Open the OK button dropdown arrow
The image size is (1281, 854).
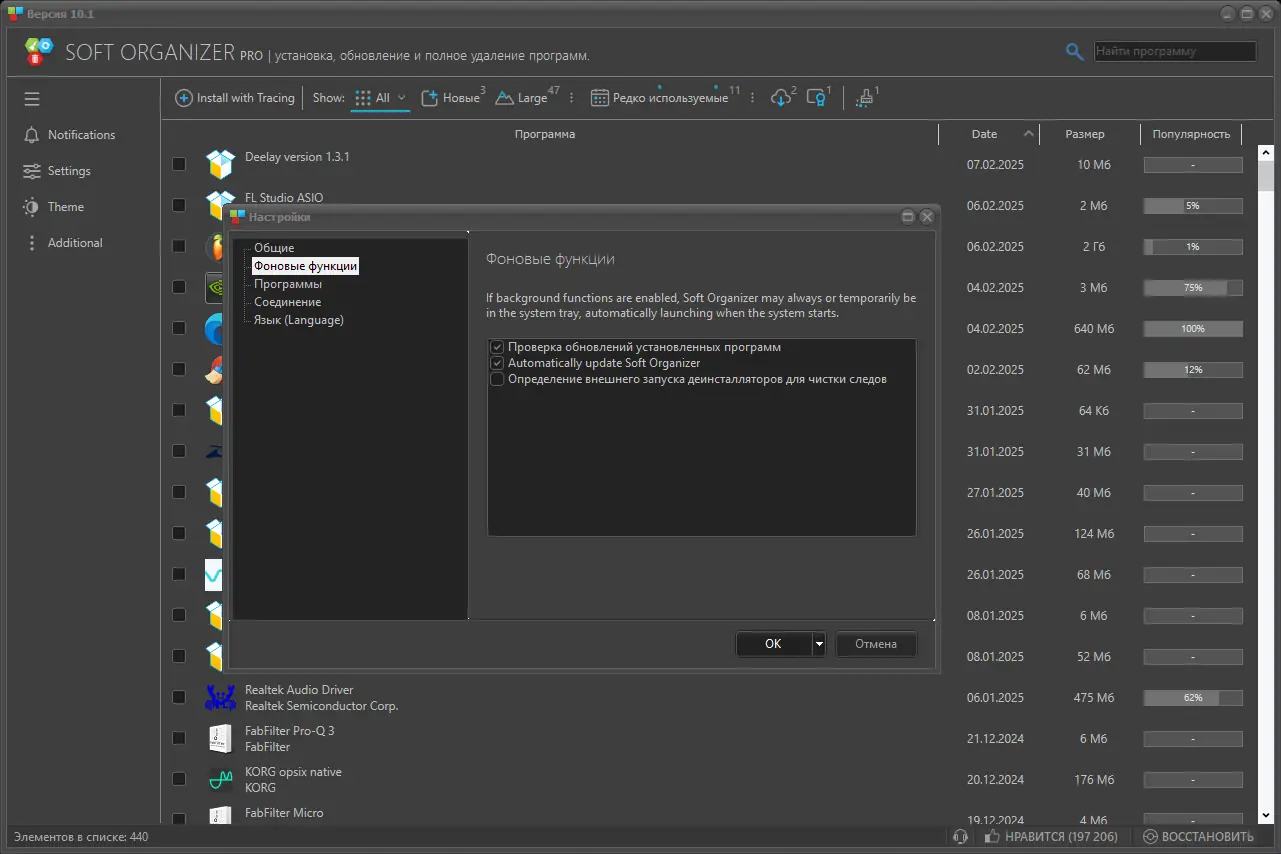click(x=819, y=644)
